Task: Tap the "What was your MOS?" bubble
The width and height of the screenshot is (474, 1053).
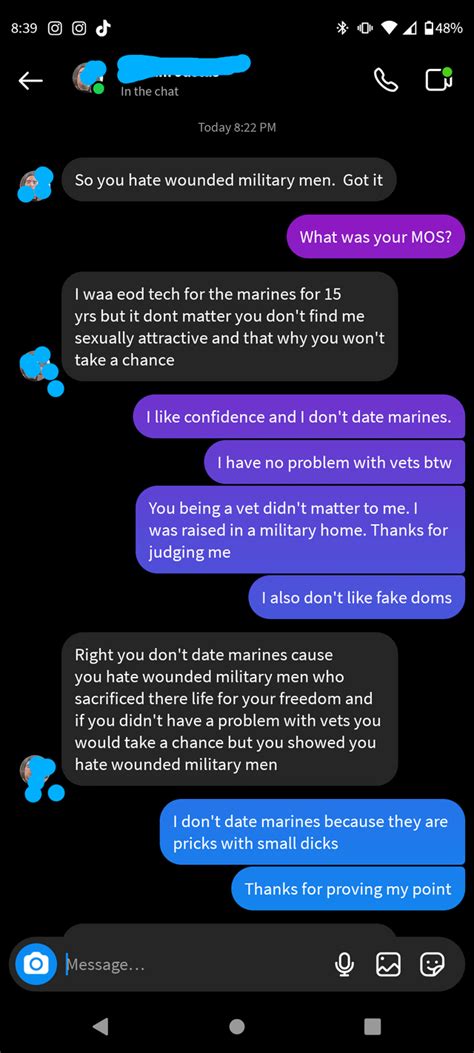Action: coord(375,236)
